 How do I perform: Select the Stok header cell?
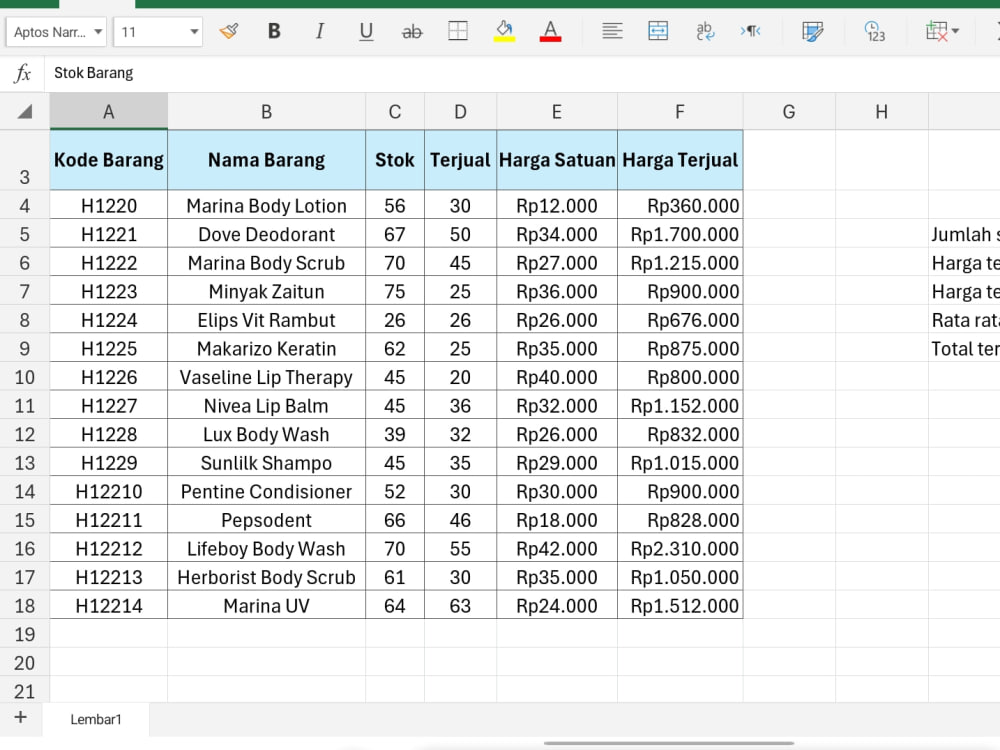(395, 160)
